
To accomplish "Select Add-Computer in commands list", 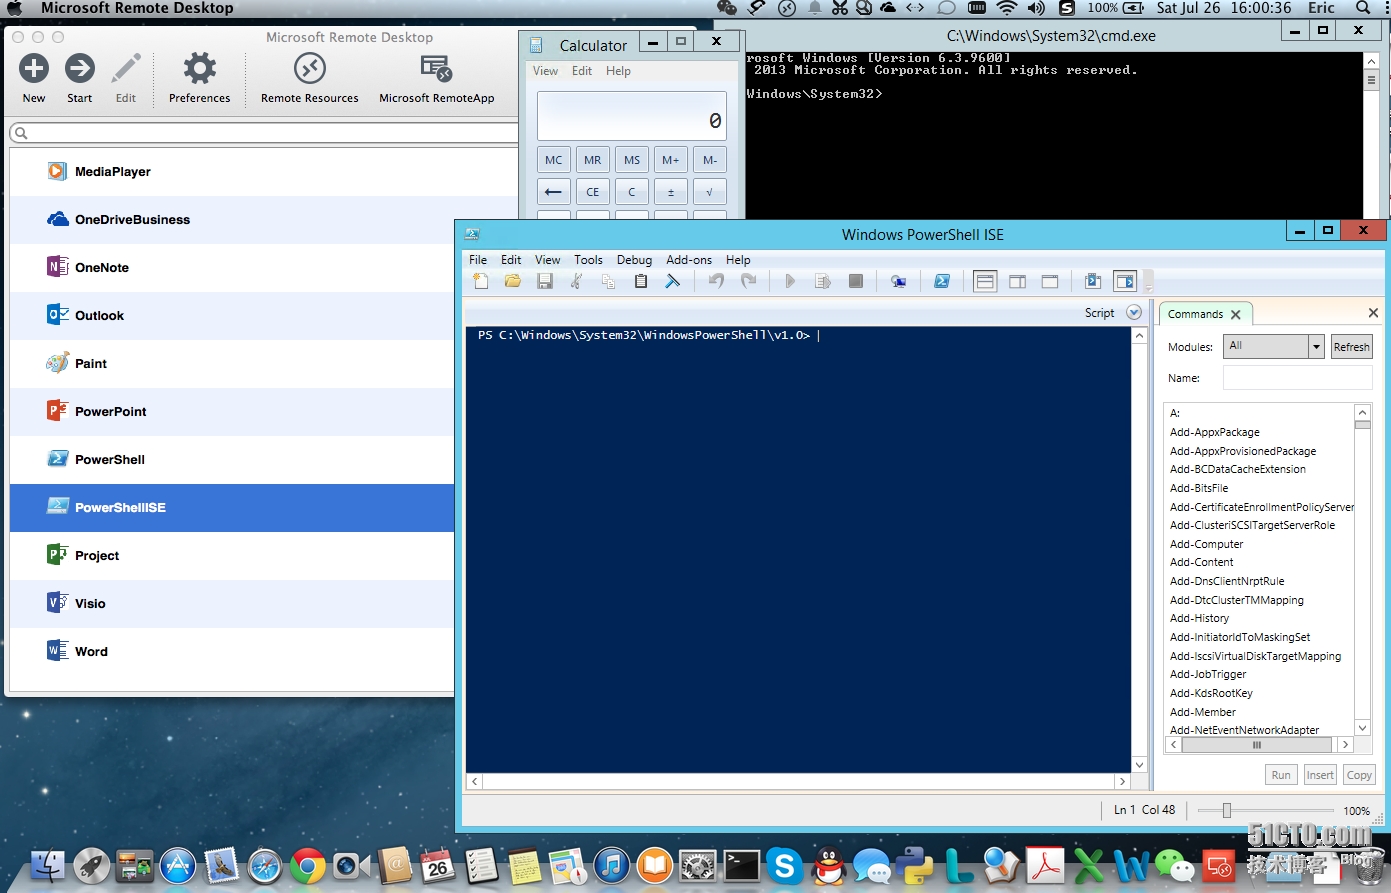I will click(1206, 544).
